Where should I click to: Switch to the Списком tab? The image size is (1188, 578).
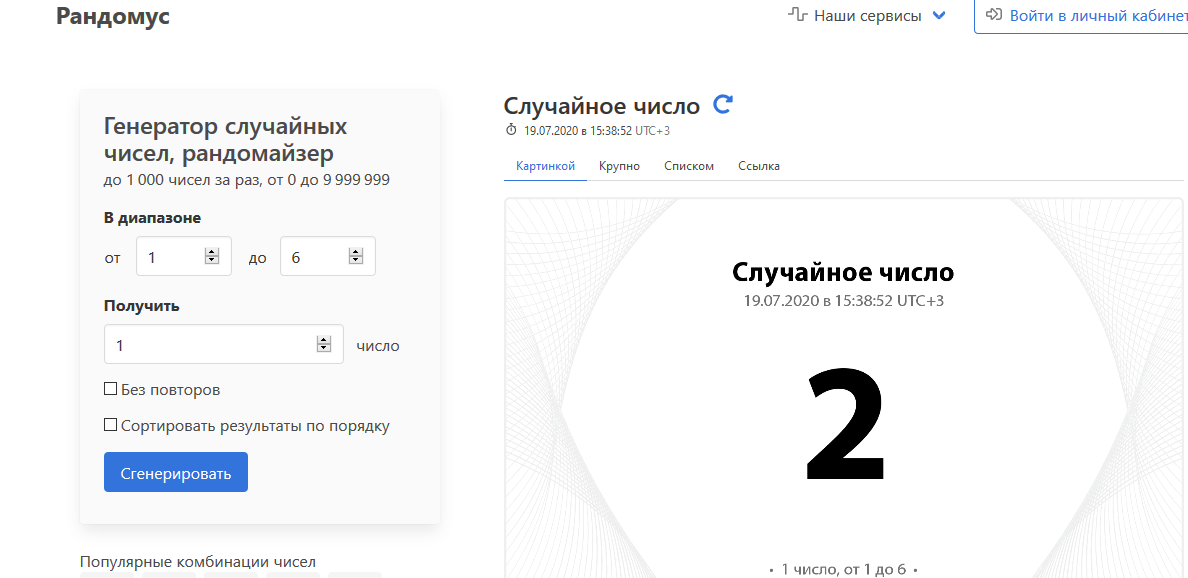pyautogui.click(x=689, y=166)
